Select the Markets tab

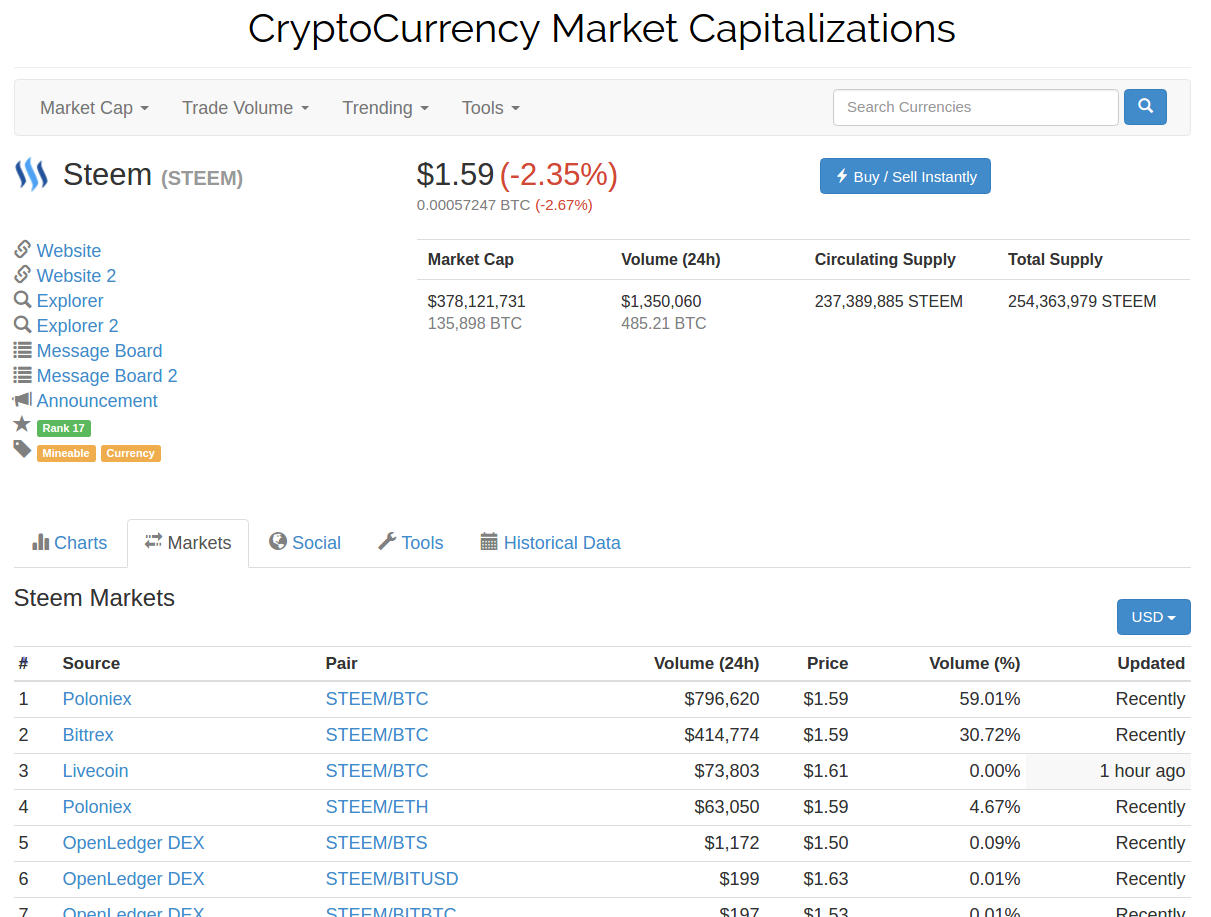click(188, 543)
